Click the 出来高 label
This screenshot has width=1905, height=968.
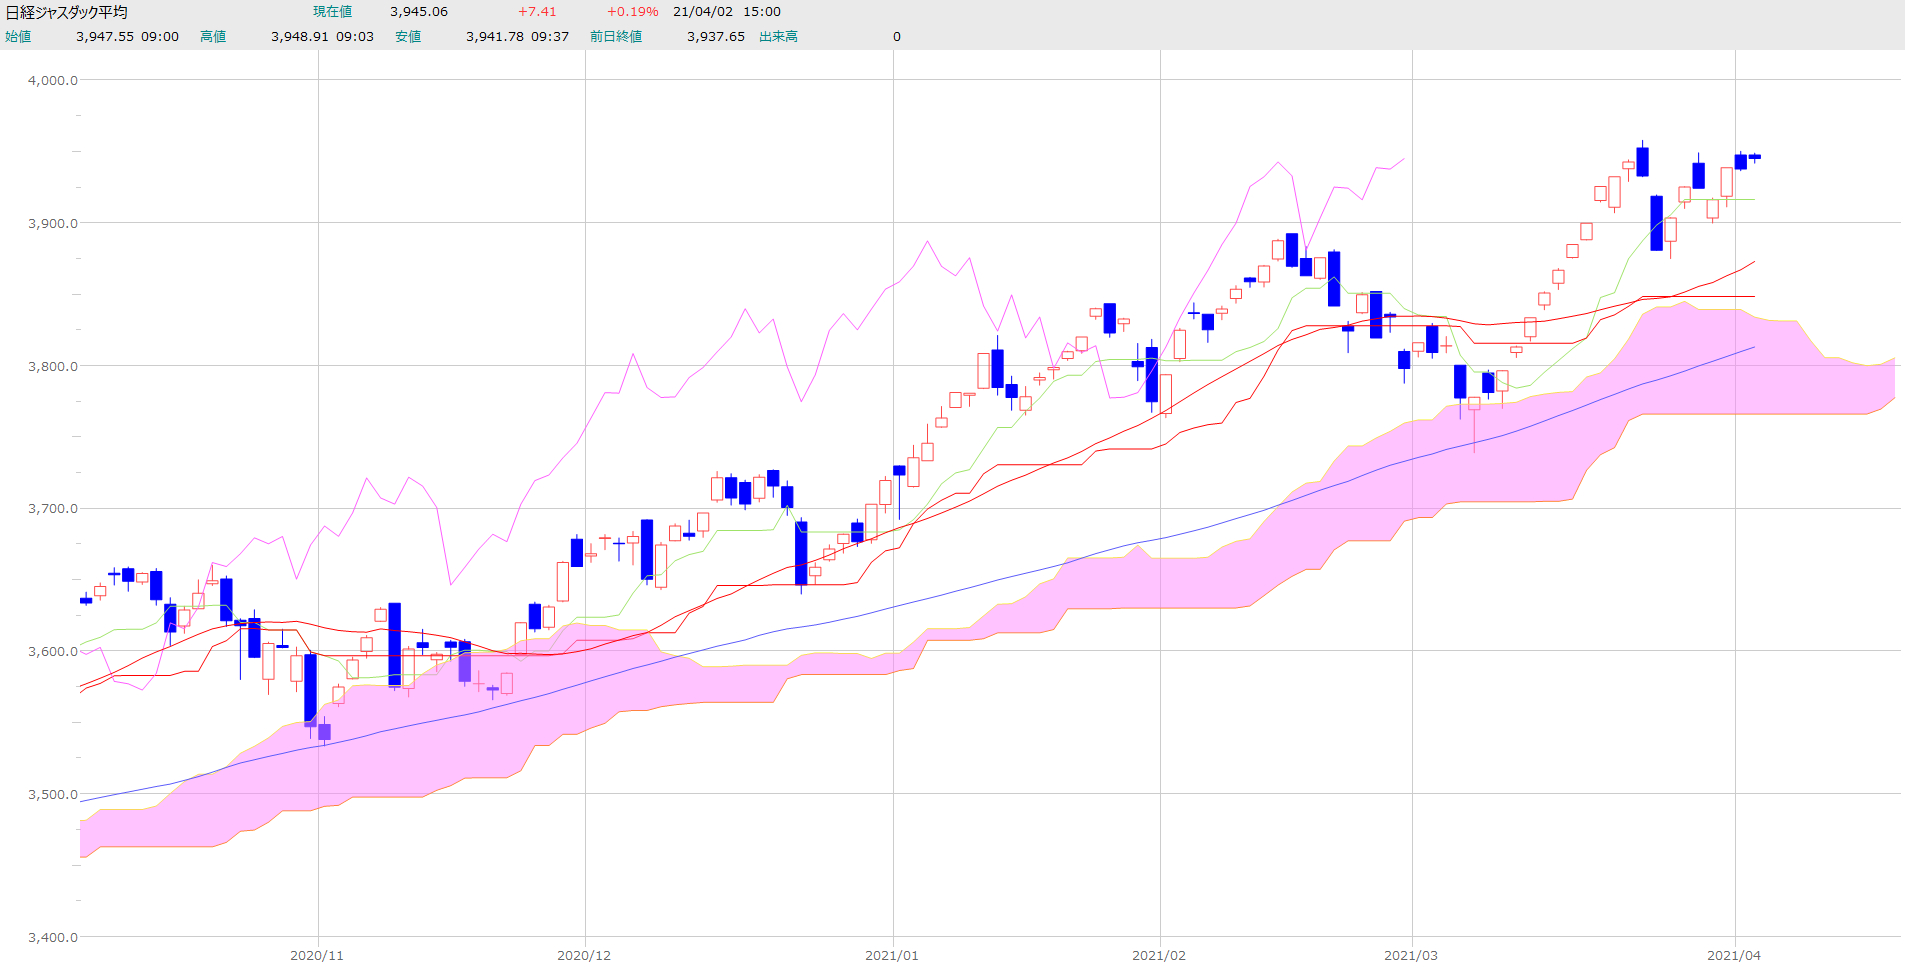point(779,37)
